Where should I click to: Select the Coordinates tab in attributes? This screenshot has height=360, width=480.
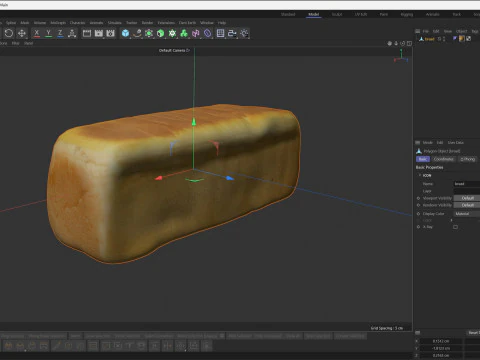[444, 159]
